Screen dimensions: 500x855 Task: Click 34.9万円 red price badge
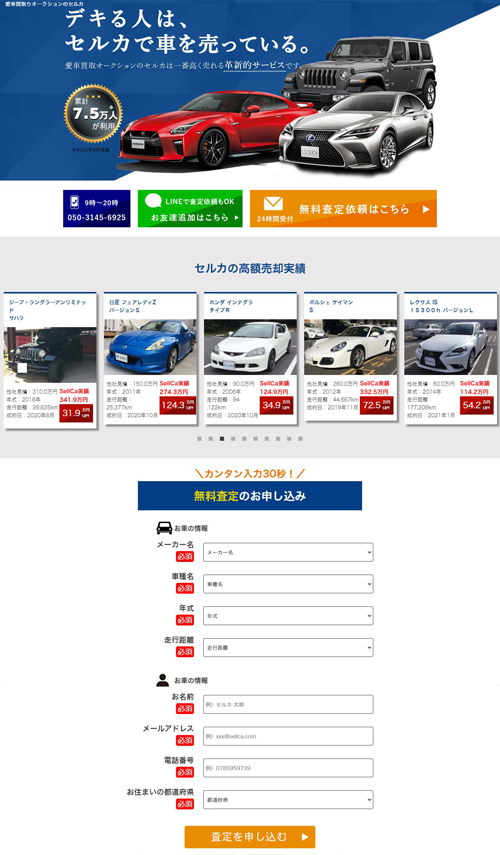(x=276, y=405)
